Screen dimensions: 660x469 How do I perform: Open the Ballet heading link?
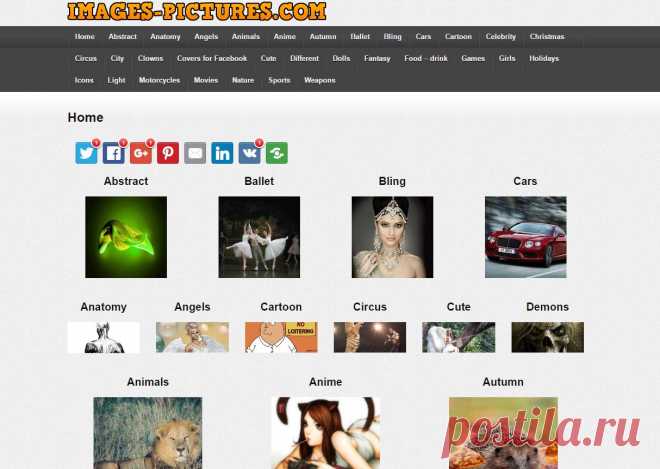point(259,181)
